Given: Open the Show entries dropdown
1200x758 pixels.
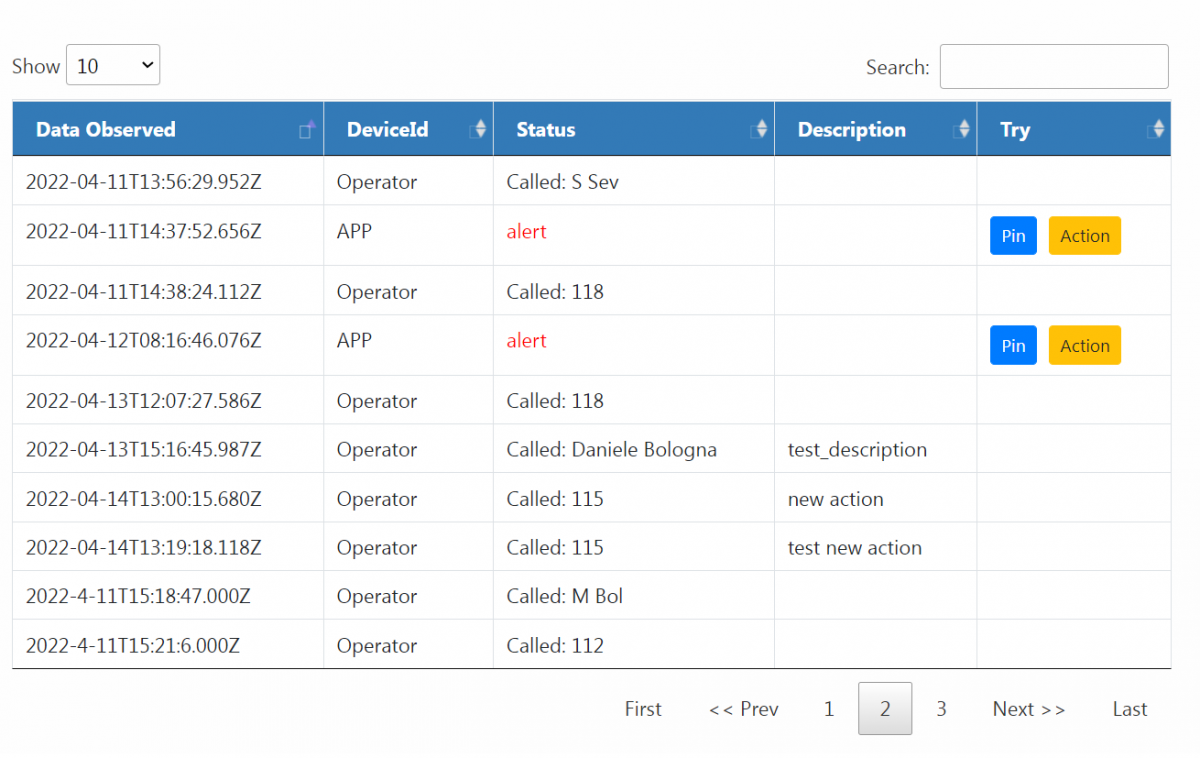Looking at the screenshot, I should pyautogui.click(x=113, y=66).
